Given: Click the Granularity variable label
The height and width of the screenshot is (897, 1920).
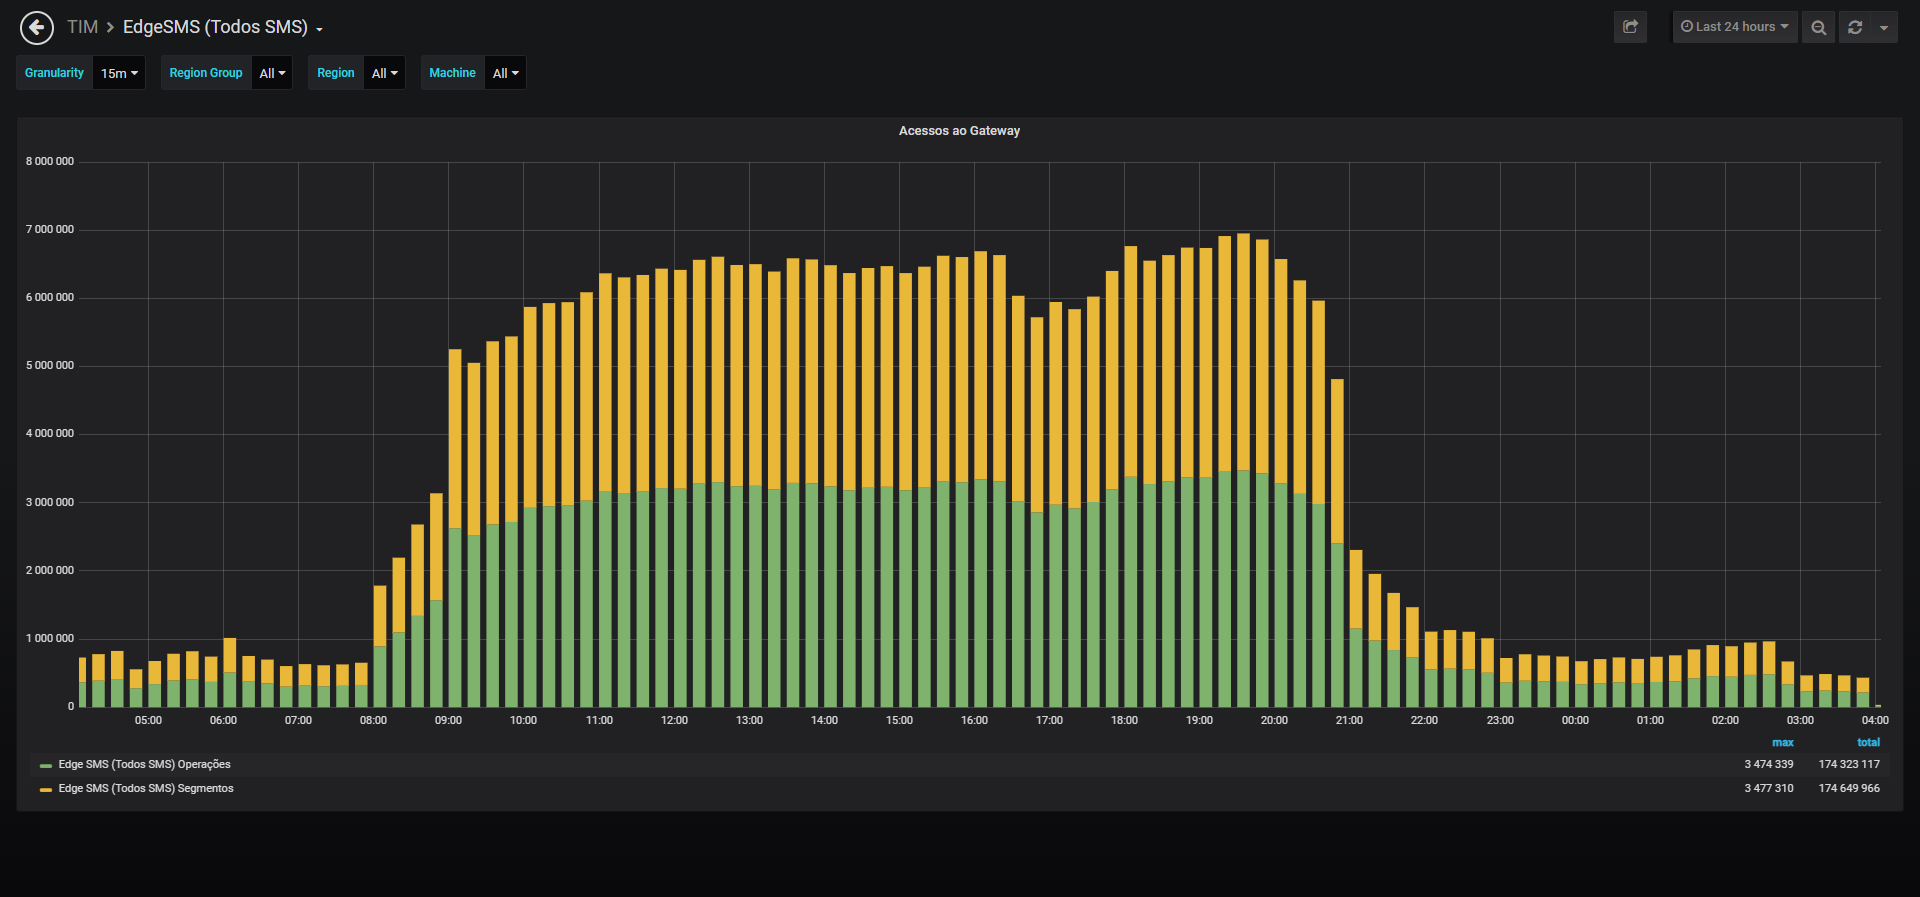Looking at the screenshot, I should pyautogui.click(x=55, y=73).
